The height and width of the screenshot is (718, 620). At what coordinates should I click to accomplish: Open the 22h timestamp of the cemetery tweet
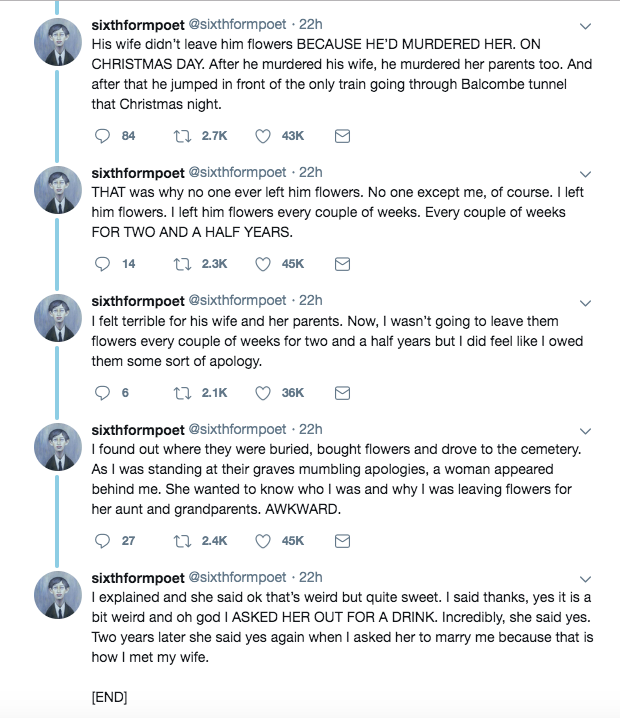(x=310, y=430)
